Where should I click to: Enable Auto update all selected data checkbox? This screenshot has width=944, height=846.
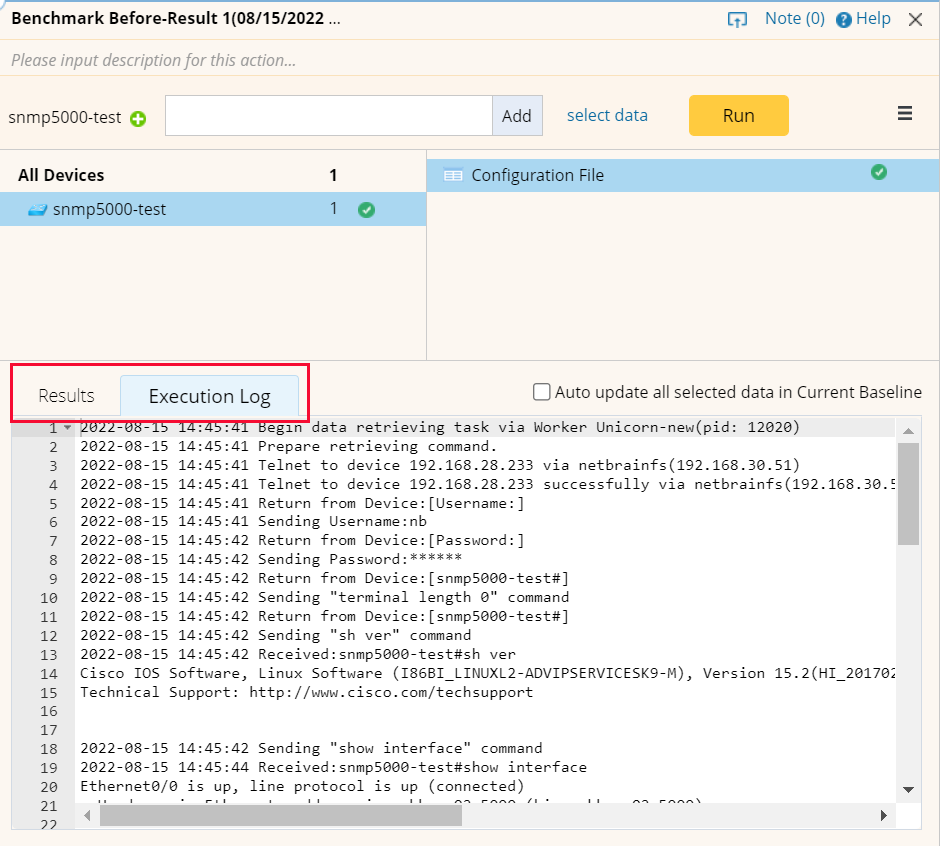tap(542, 392)
